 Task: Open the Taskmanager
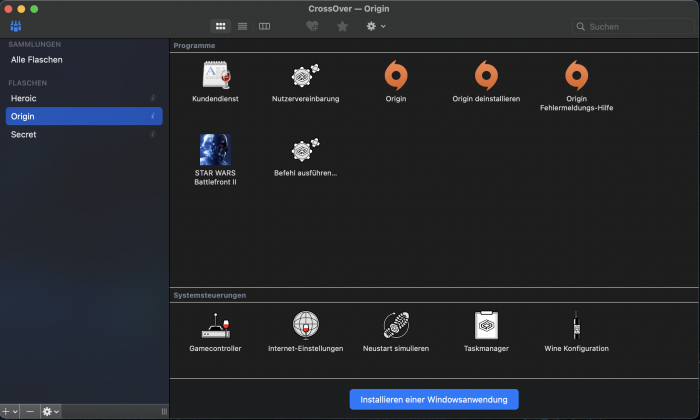pos(486,325)
